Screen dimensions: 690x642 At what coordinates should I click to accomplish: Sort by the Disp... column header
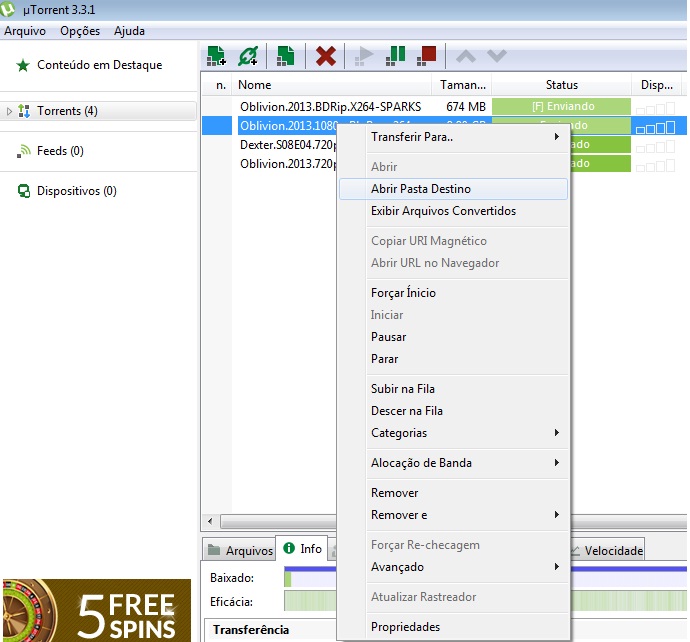pos(657,85)
